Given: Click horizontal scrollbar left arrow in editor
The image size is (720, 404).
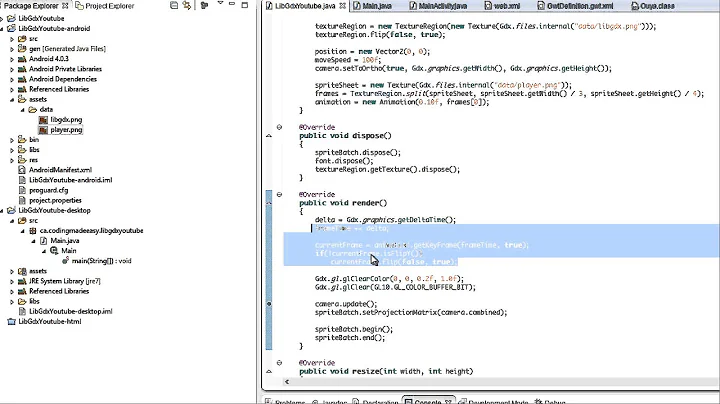Looking at the screenshot, I should click(x=287, y=382).
